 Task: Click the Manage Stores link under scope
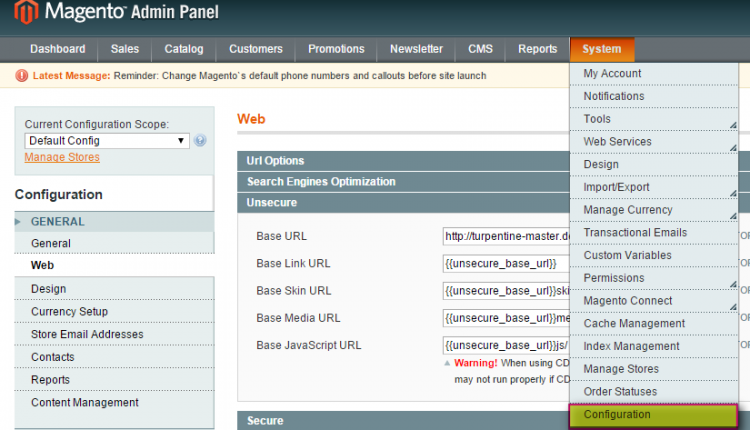pos(62,157)
